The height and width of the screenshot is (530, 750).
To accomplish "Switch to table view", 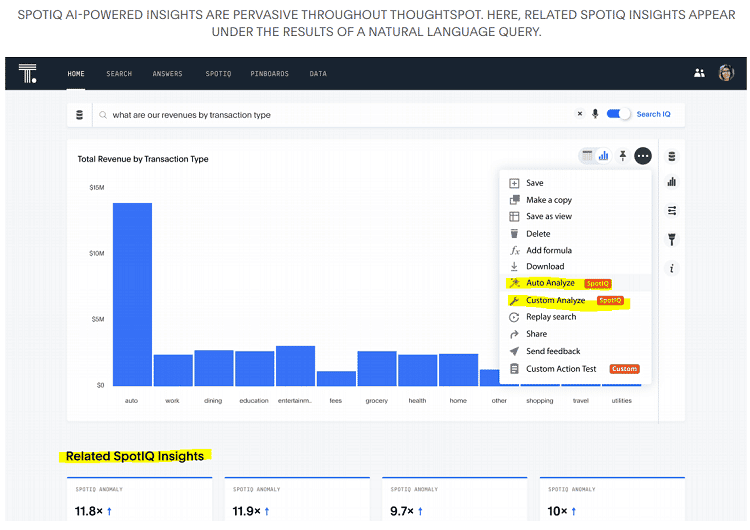I will coord(587,156).
